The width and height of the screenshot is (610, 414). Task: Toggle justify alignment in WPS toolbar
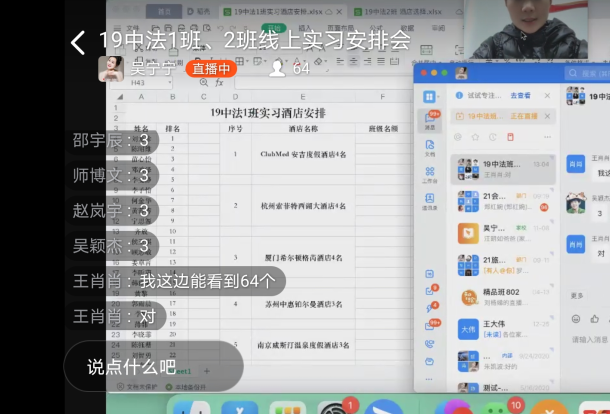(381, 61)
